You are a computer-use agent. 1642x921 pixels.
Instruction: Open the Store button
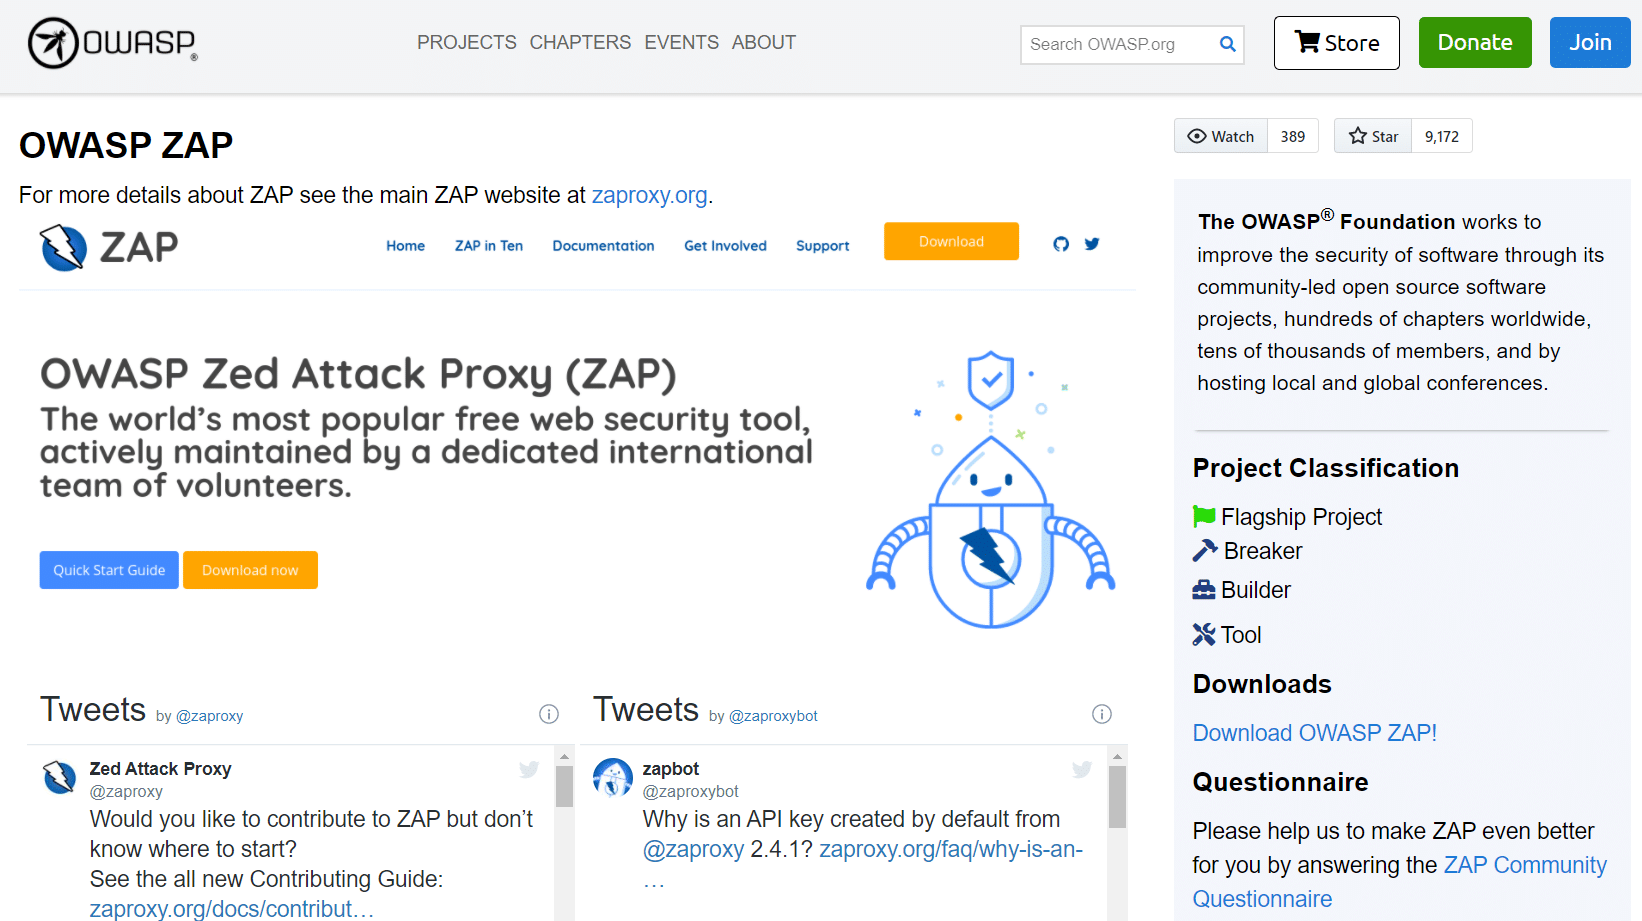pos(1337,43)
